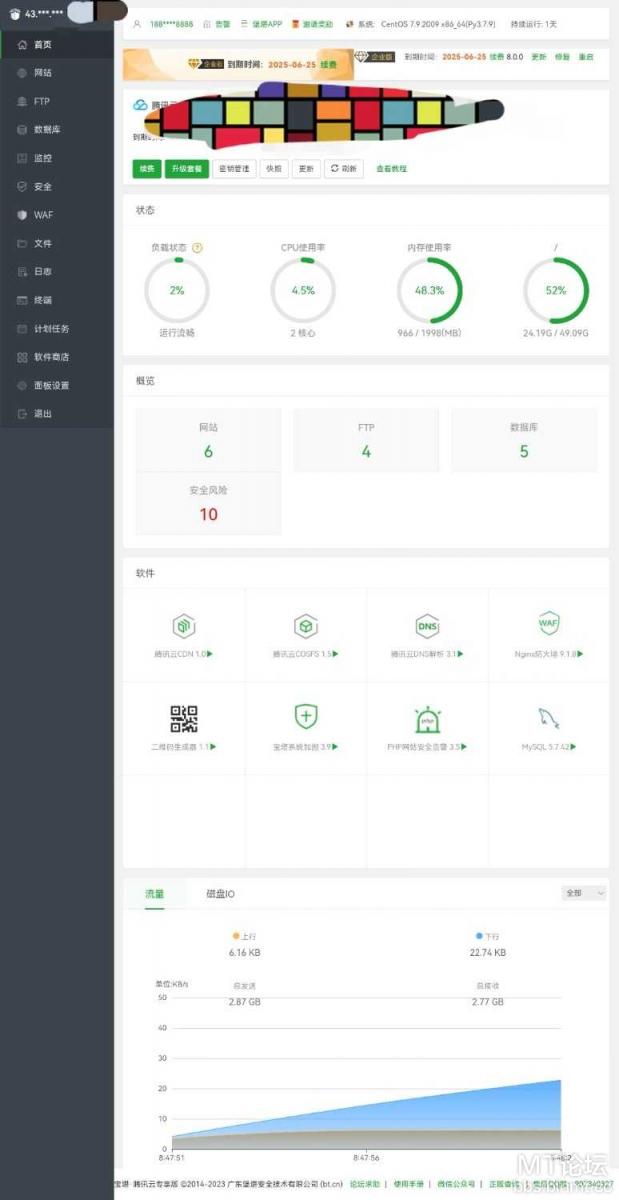Open the 网站 websites sidebar item
Viewport: 619px width, 1200px height.
[57, 73]
